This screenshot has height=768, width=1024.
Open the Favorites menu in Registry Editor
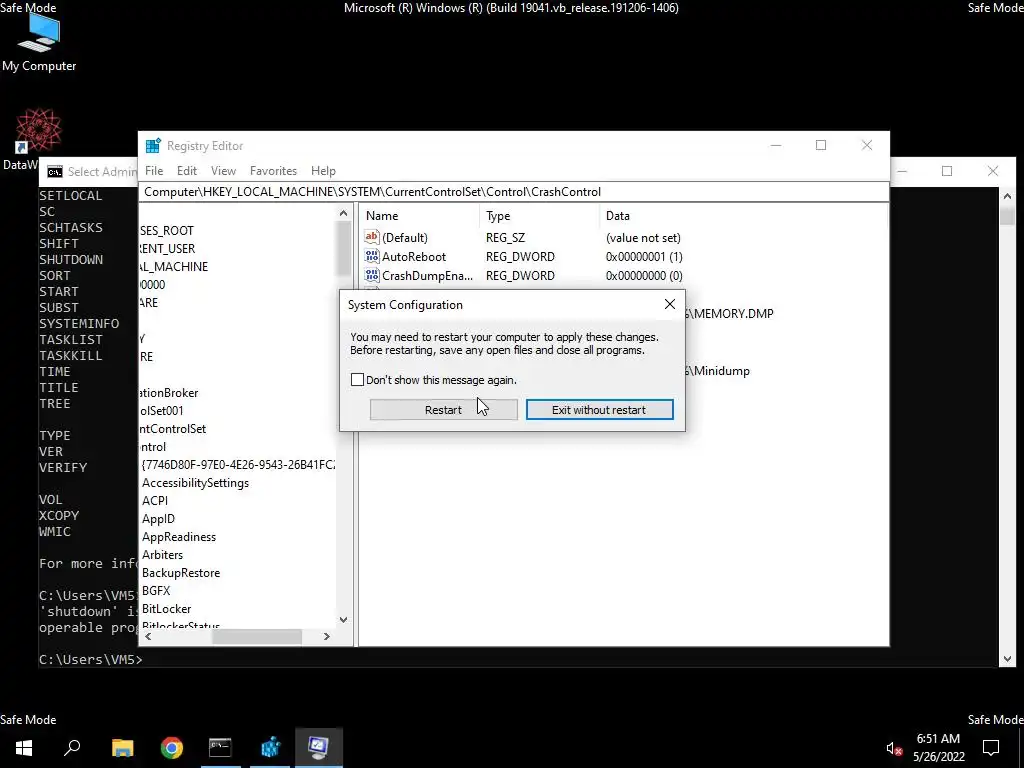click(273, 170)
